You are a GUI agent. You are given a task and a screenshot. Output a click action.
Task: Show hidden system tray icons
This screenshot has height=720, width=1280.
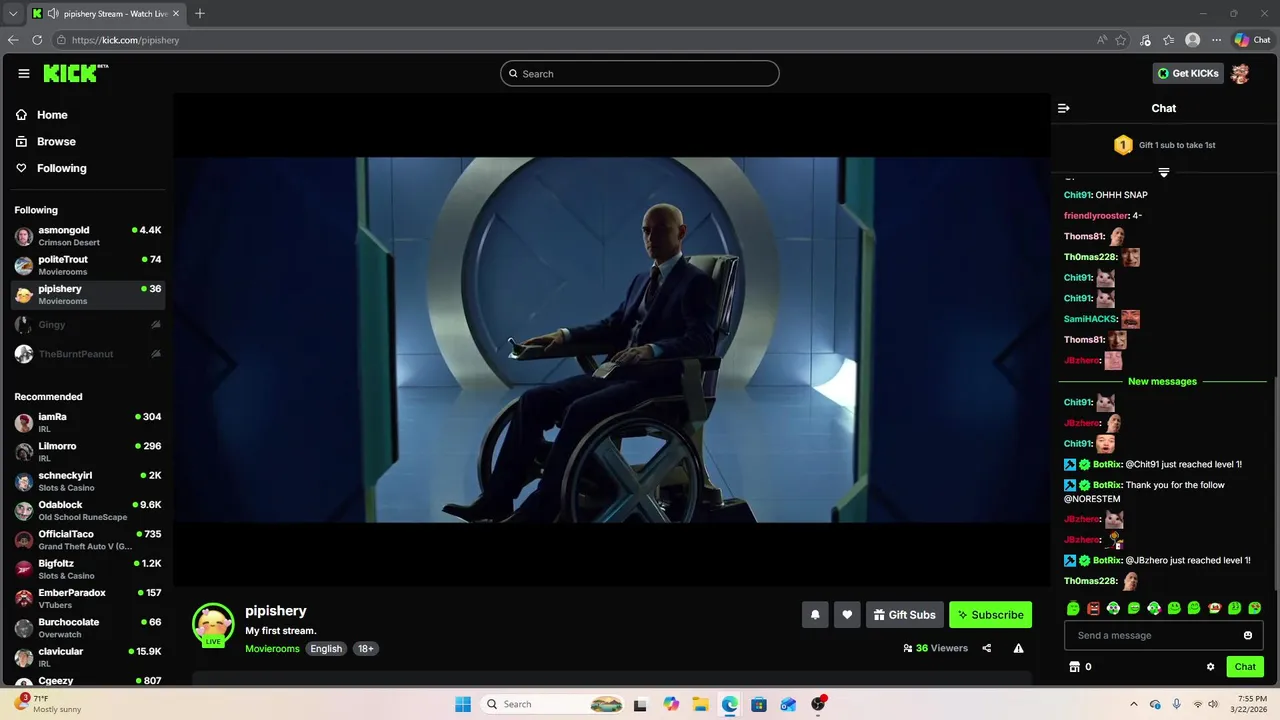[1133, 704]
